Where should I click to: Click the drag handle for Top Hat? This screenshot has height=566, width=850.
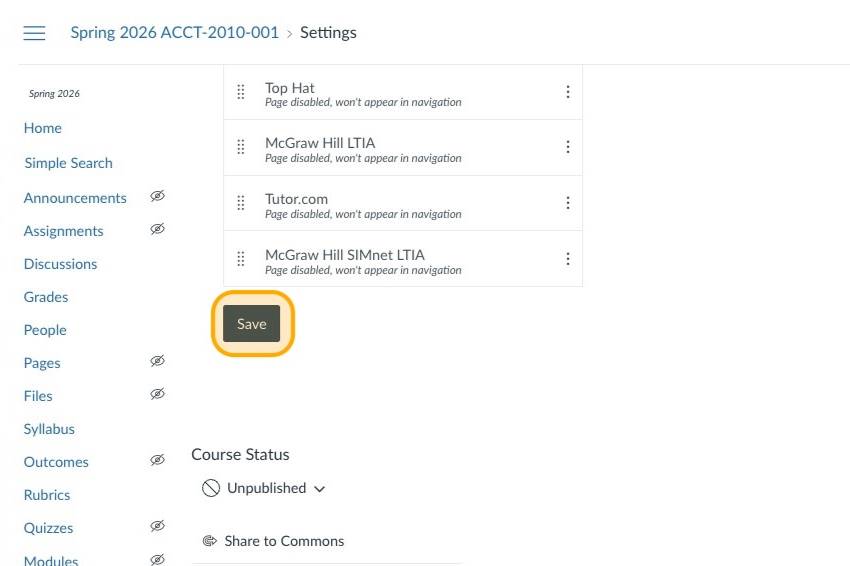(241, 92)
